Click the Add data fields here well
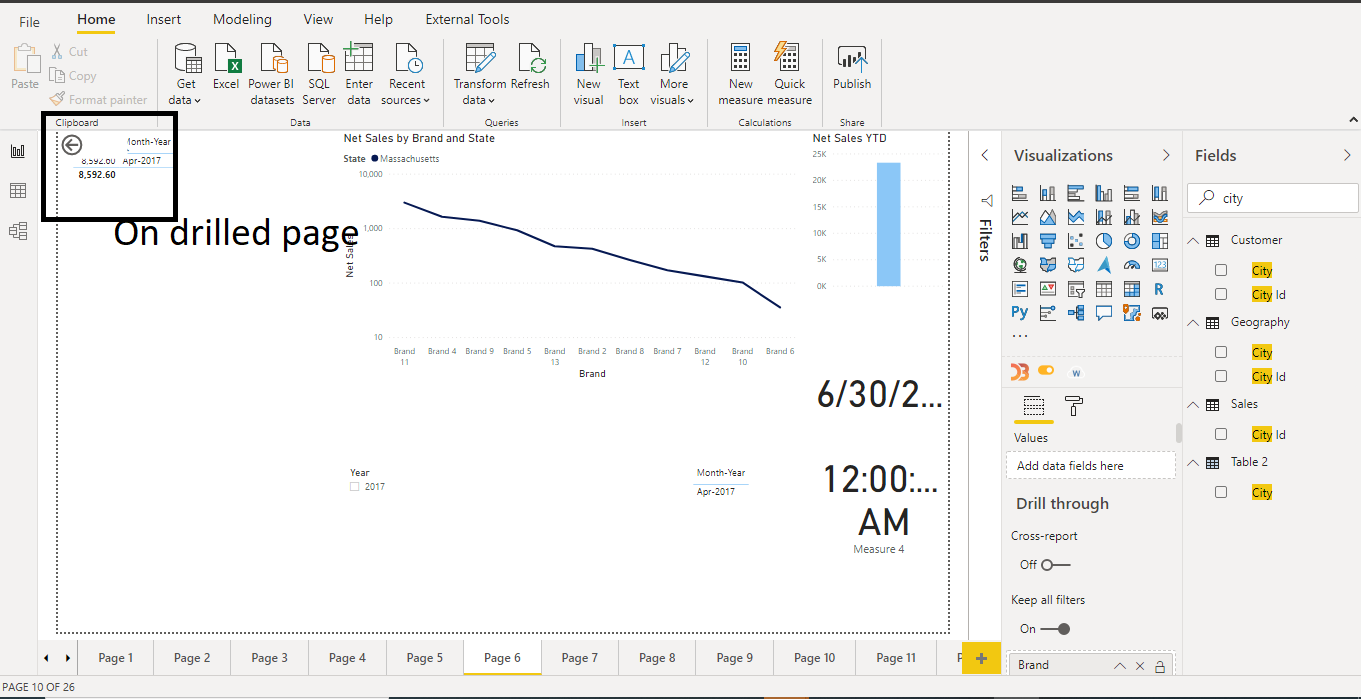This screenshot has width=1361, height=699. [1091, 465]
